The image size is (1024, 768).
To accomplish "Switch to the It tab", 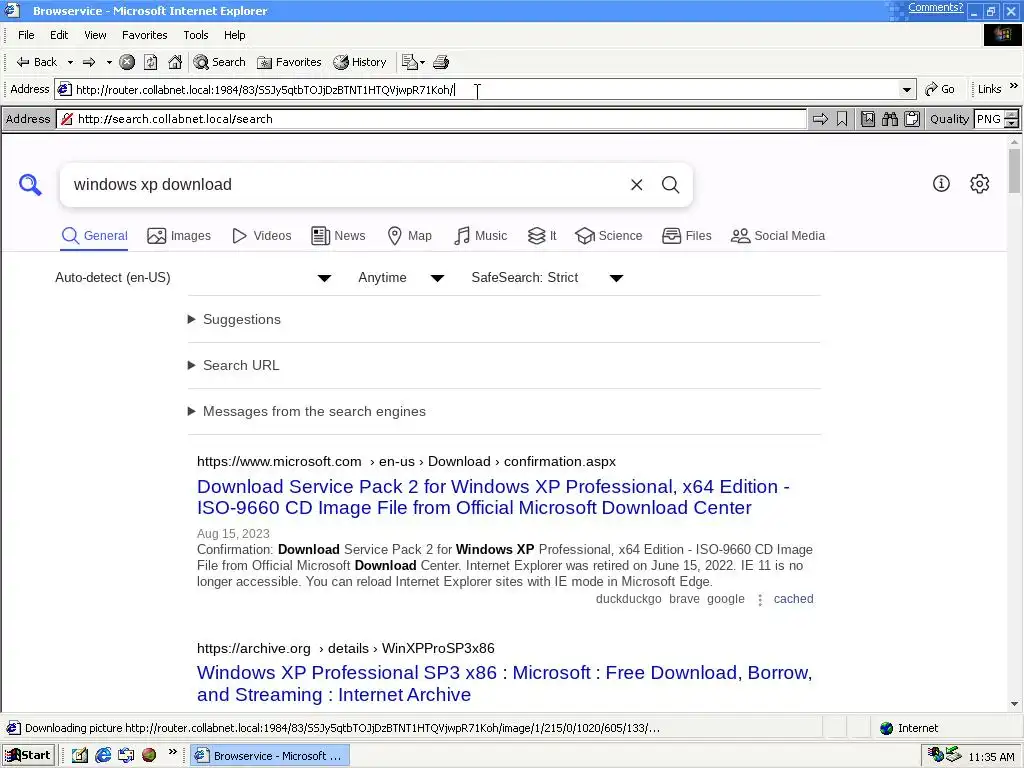I will (x=542, y=236).
